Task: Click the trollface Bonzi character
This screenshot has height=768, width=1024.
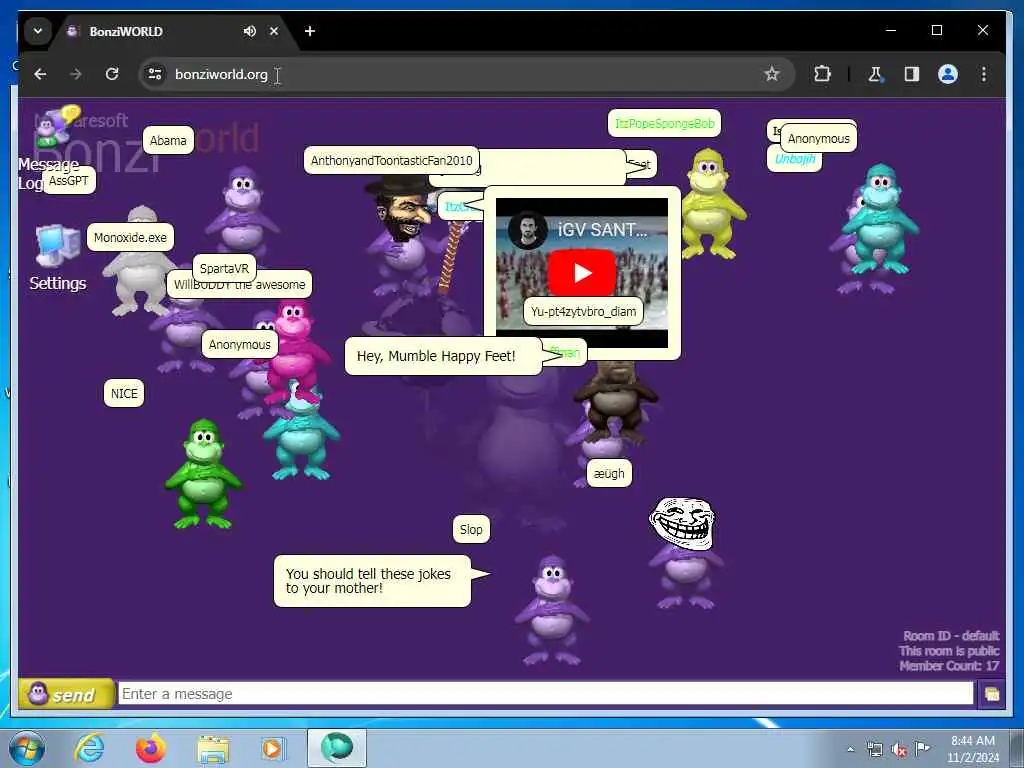Action: pos(684,552)
